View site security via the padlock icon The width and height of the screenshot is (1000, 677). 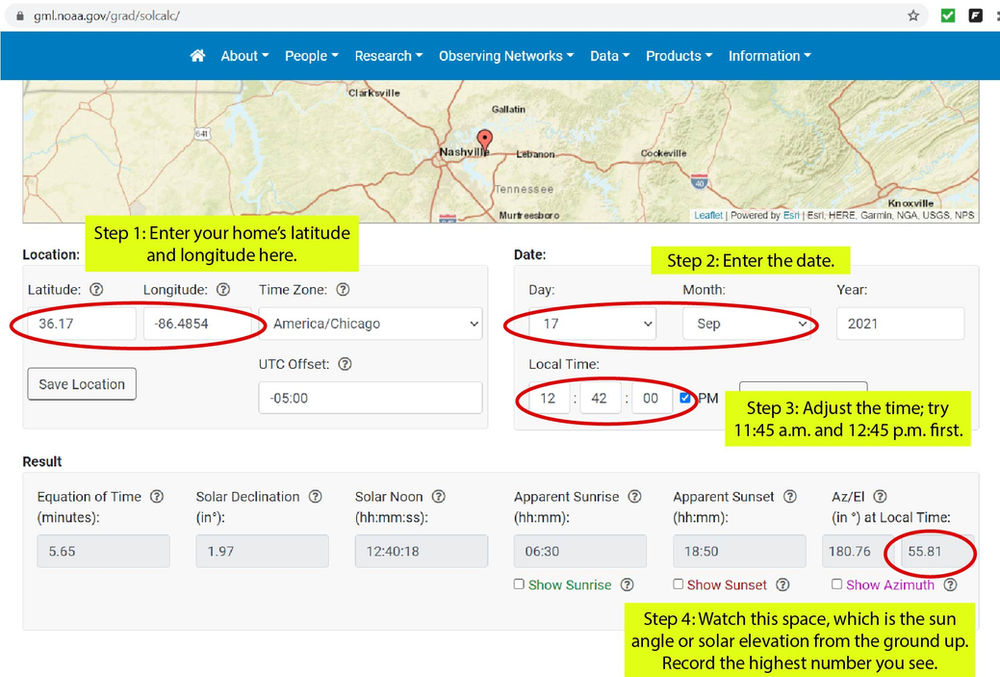pos(20,16)
